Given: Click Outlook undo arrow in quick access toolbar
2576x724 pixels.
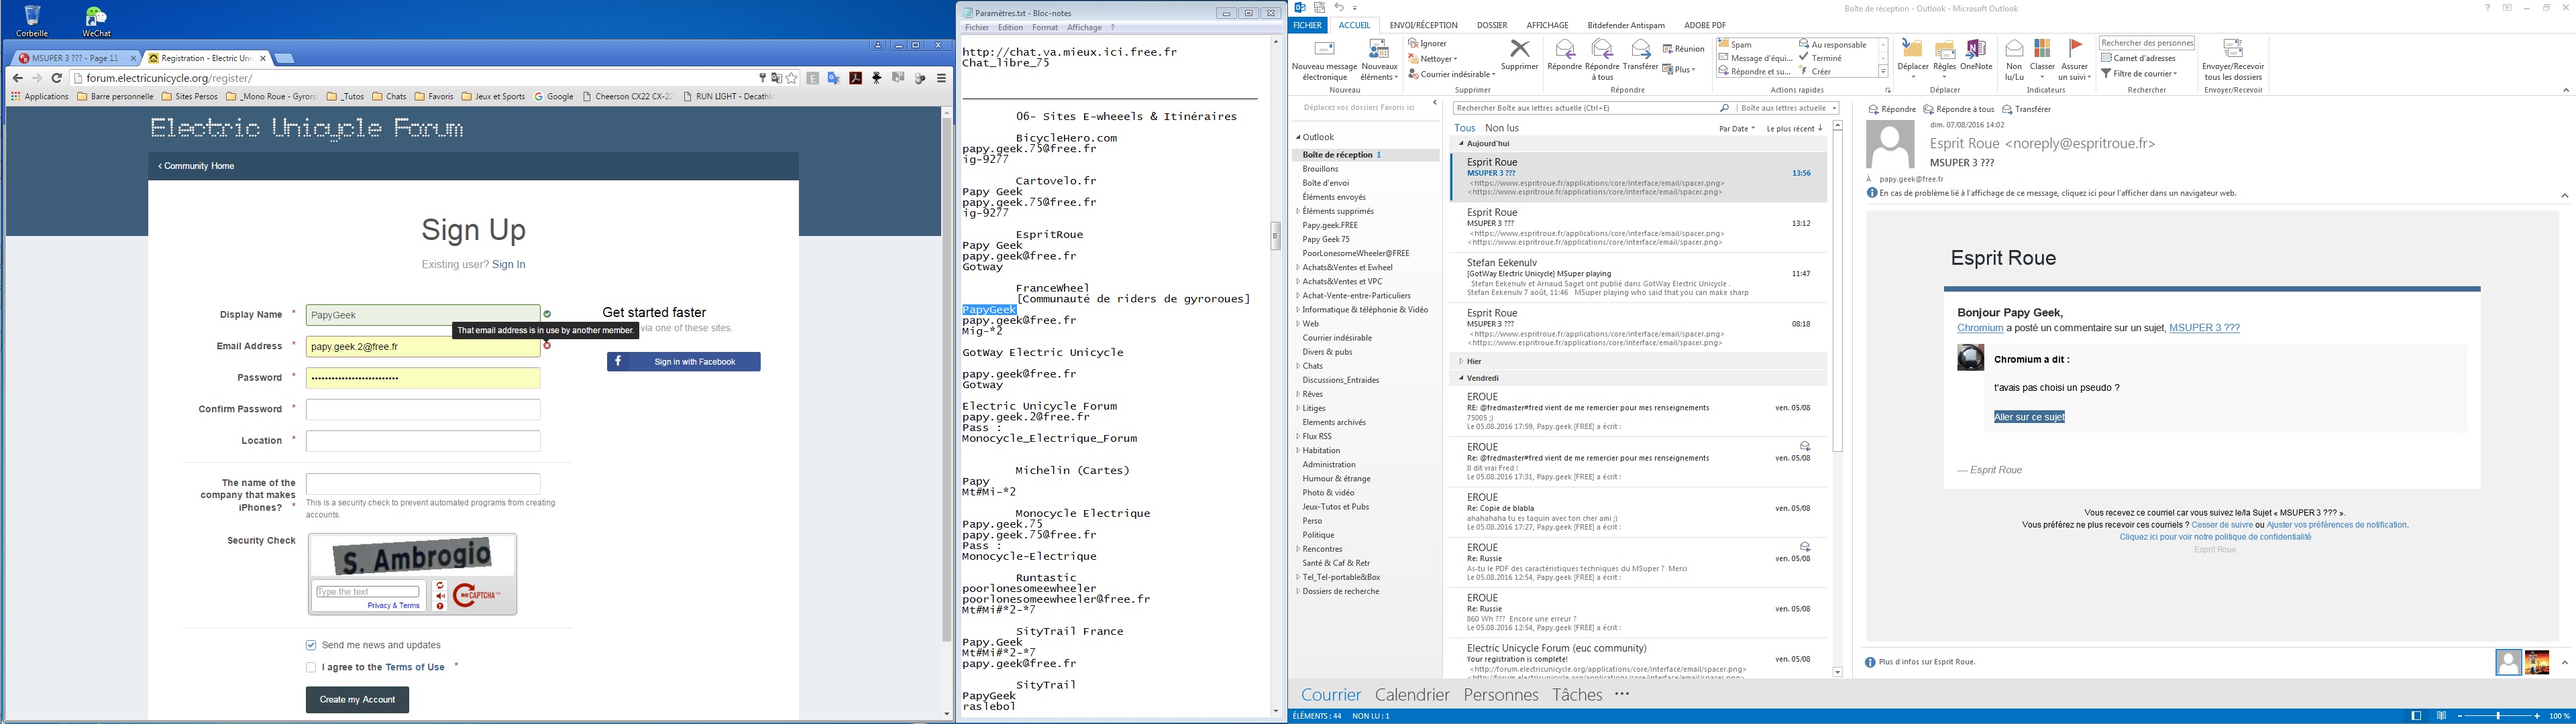Looking at the screenshot, I should coord(1338,8).
